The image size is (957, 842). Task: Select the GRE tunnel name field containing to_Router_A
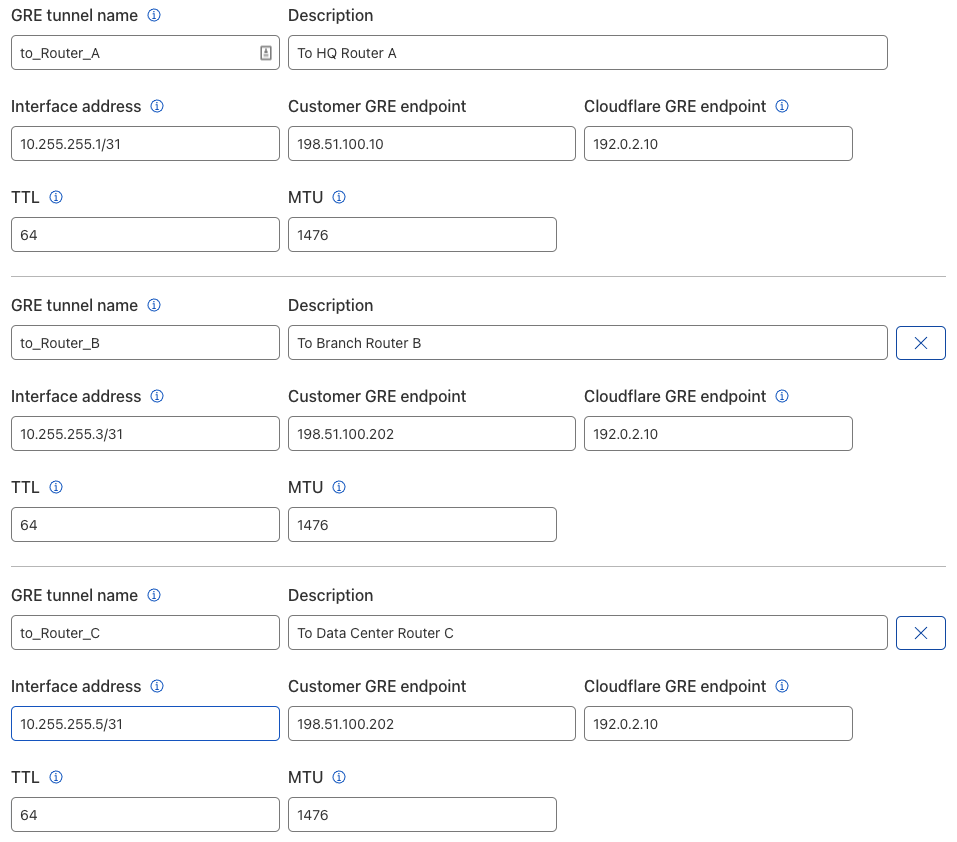(145, 52)
